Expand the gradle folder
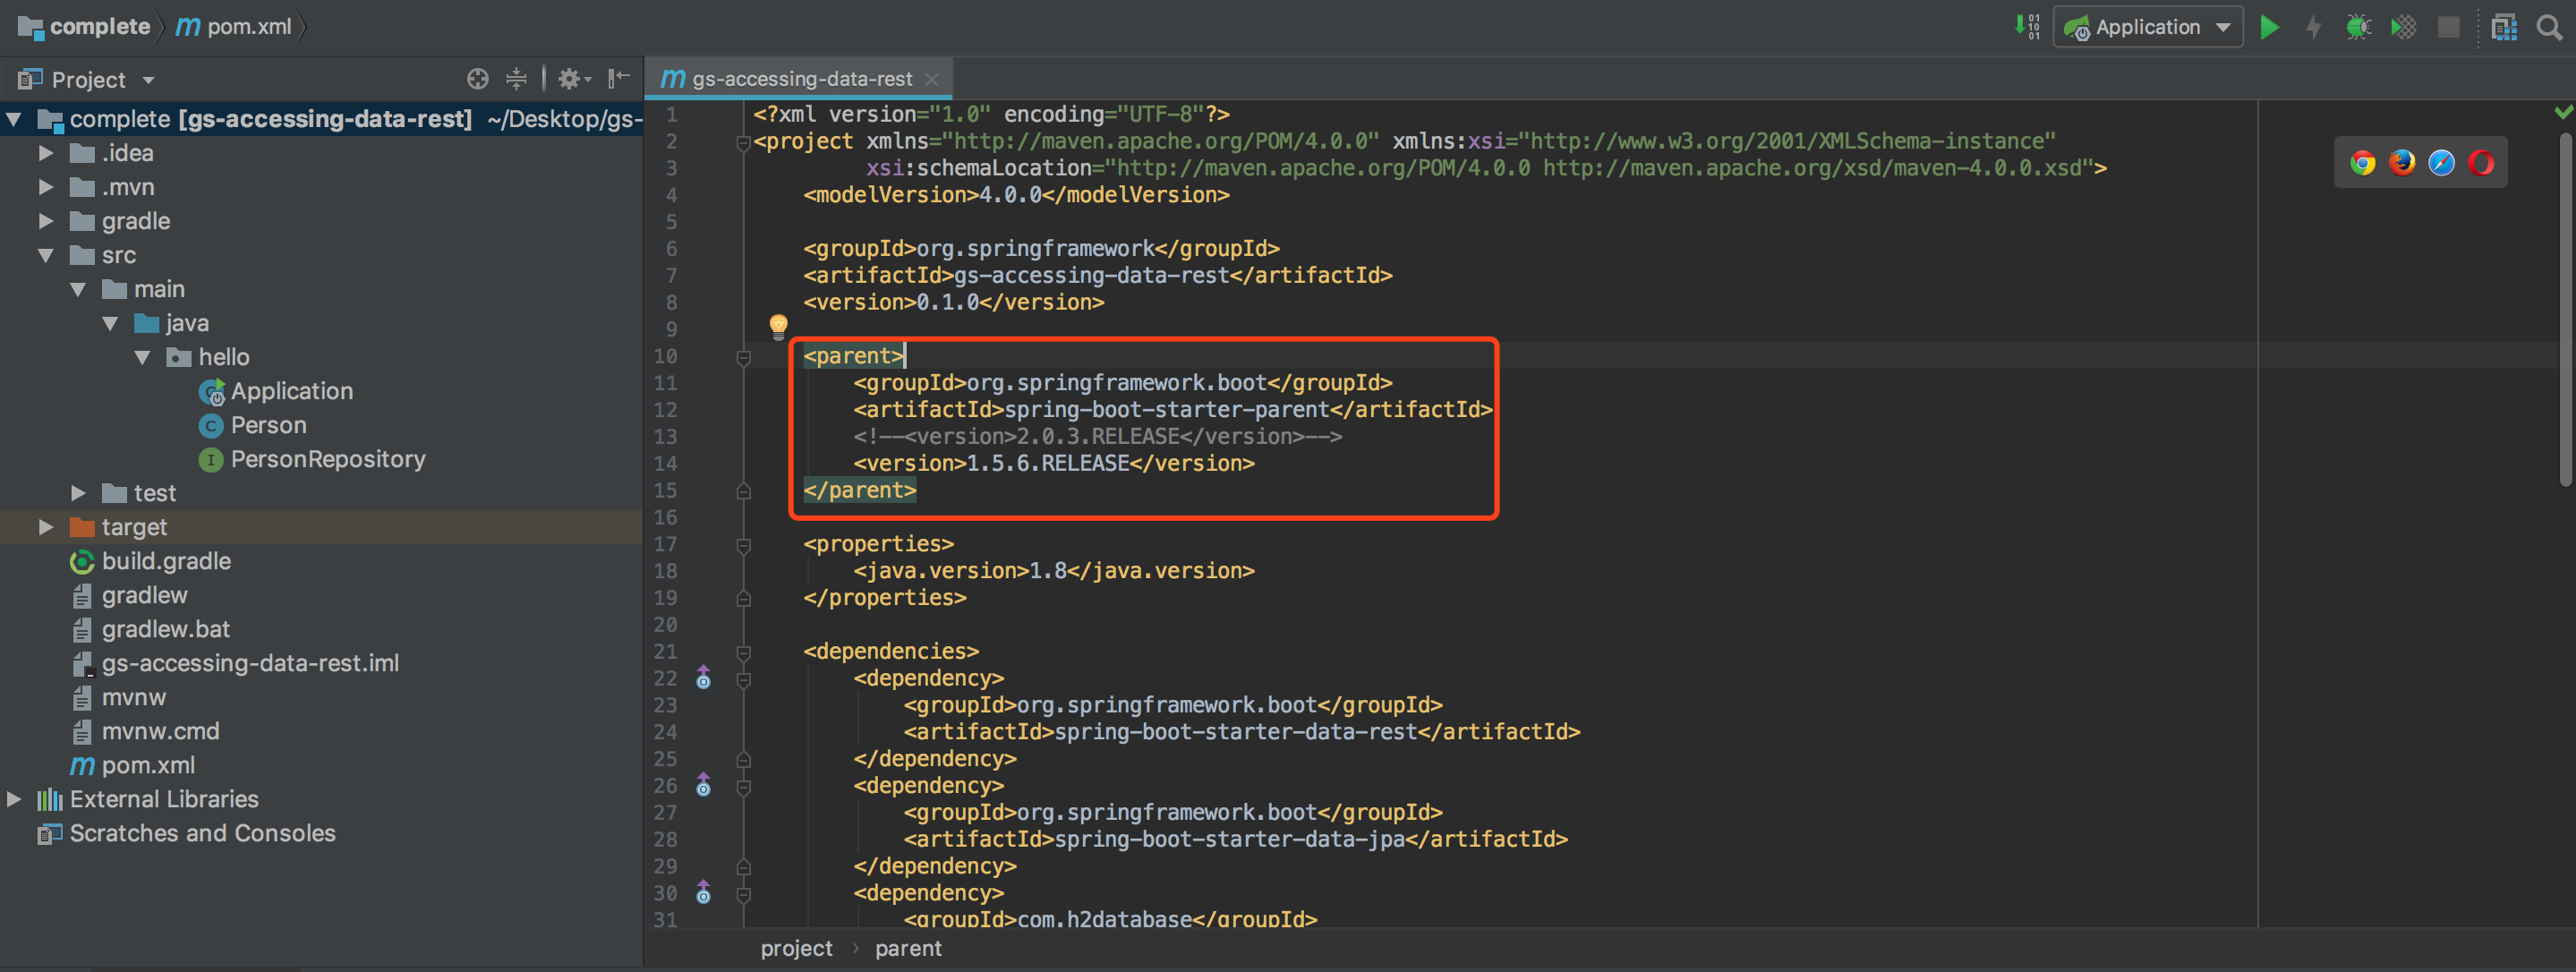The height and width of the screenshot is (972, 2576). (x=46, y=221)
